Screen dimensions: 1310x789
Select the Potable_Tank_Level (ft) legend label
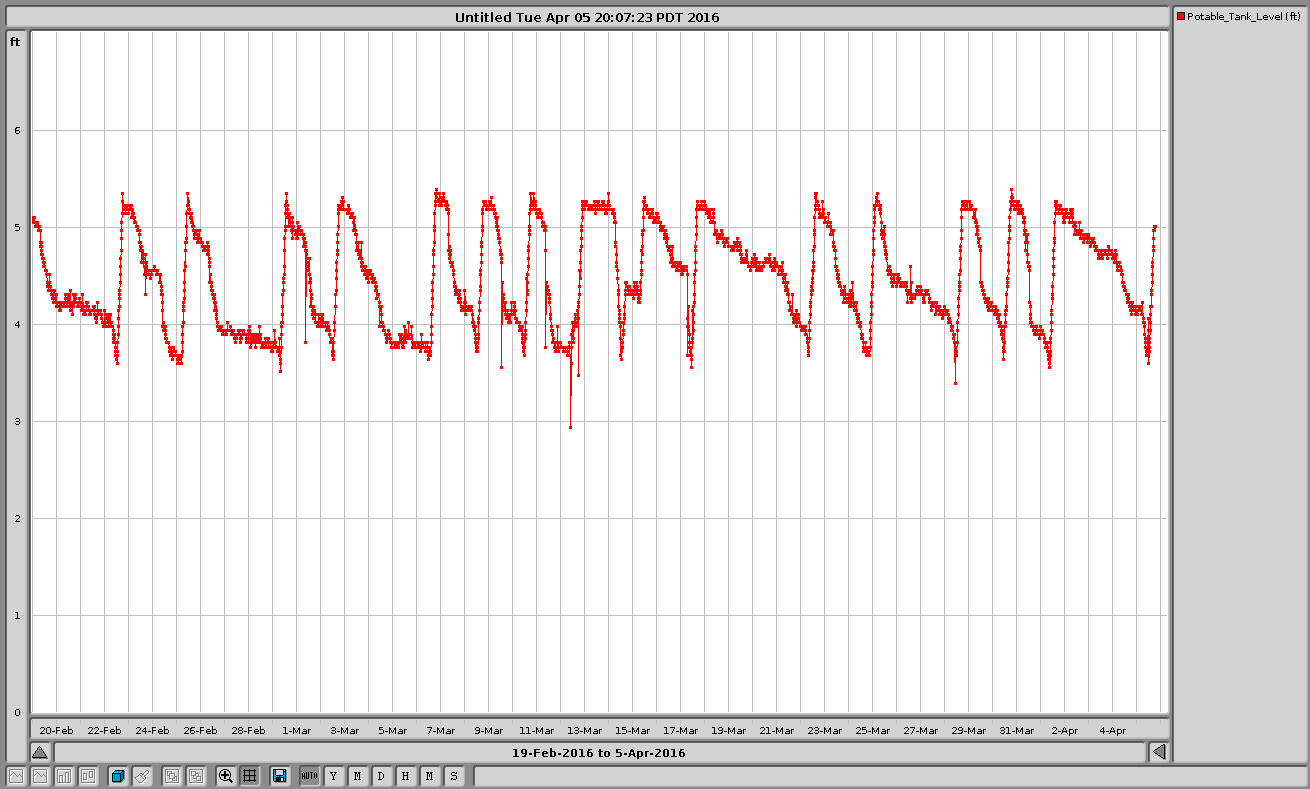point(1244,17)
